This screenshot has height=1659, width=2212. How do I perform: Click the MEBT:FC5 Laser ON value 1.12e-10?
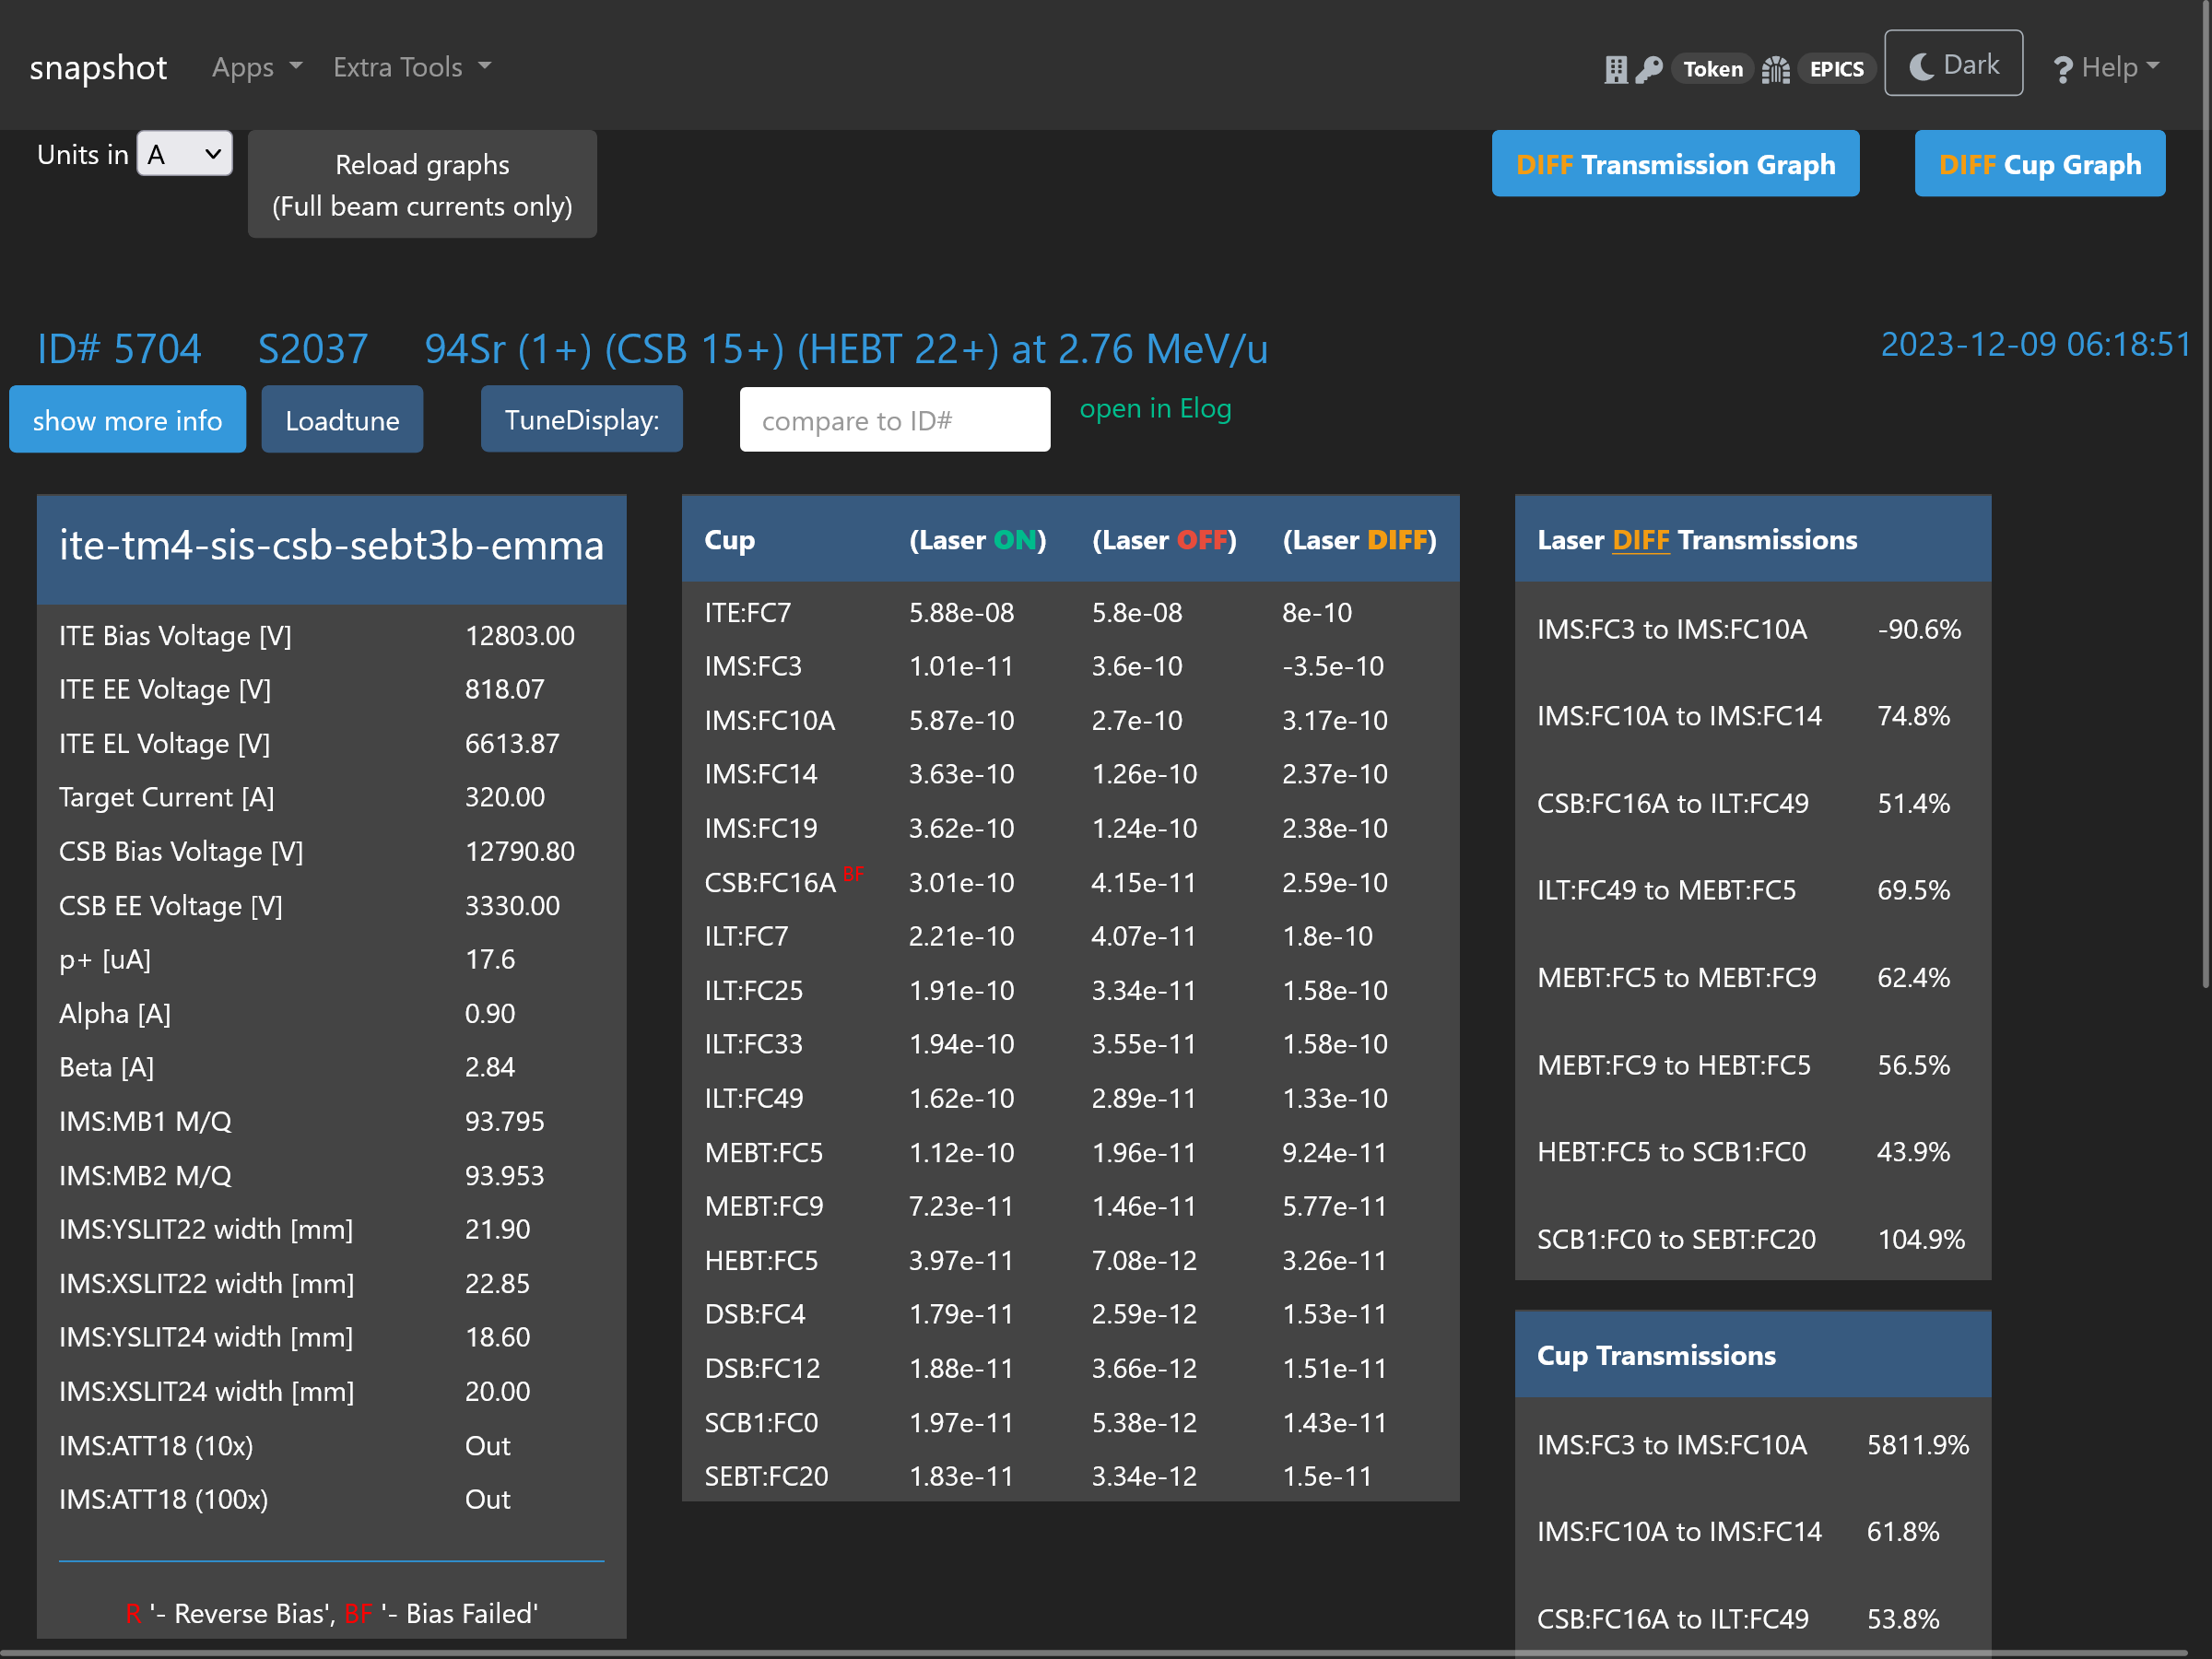(x=961, y=1153)
